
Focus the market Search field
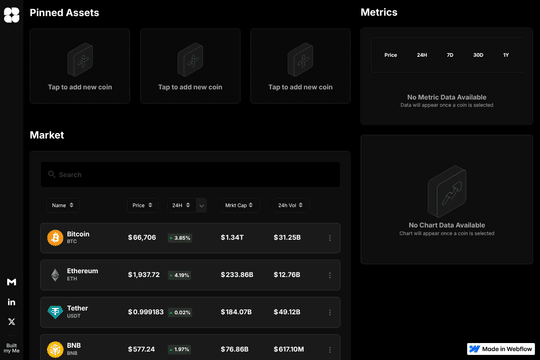coord(190,175)
